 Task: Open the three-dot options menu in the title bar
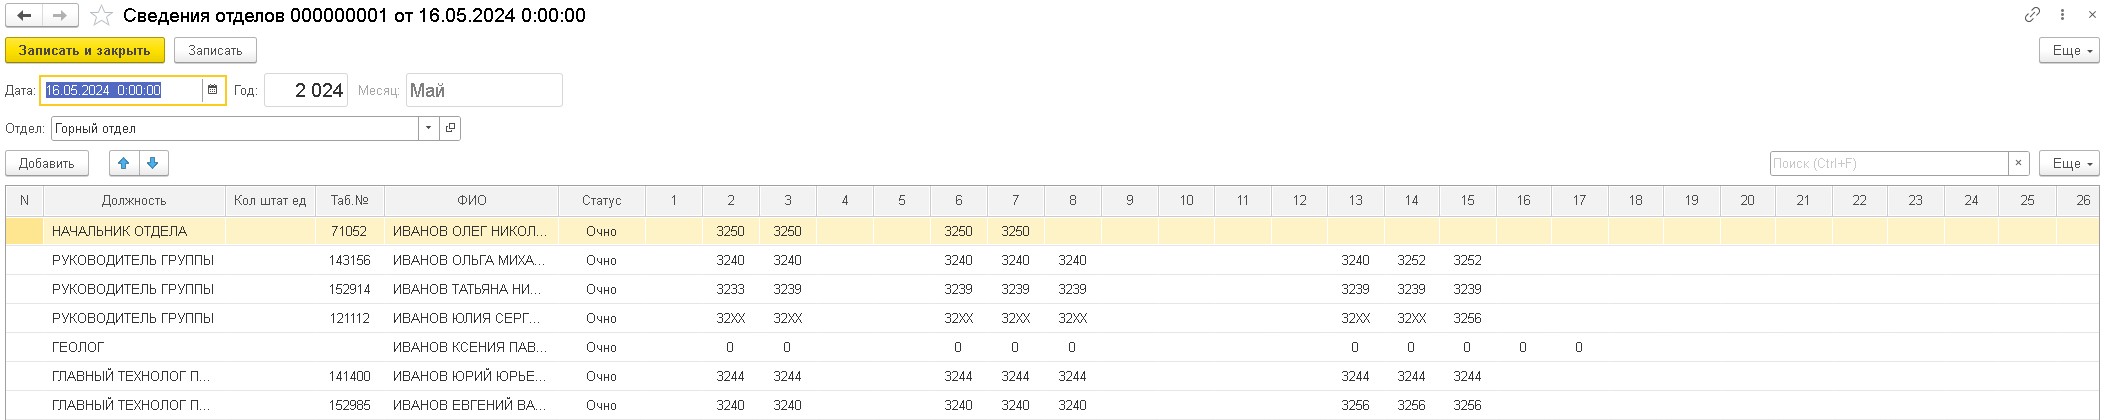click(2063, 15)
